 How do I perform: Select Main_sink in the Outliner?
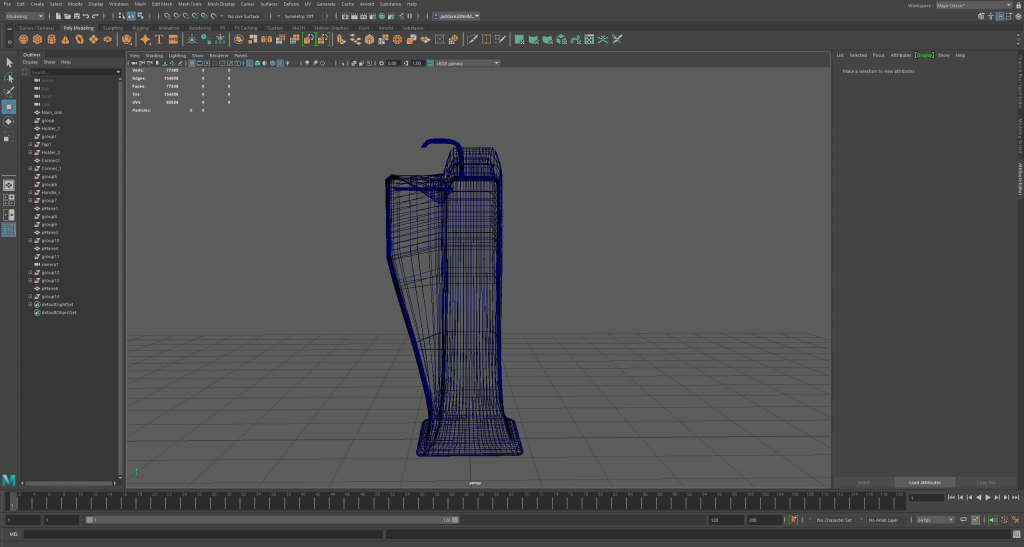(x=52, y=112)
